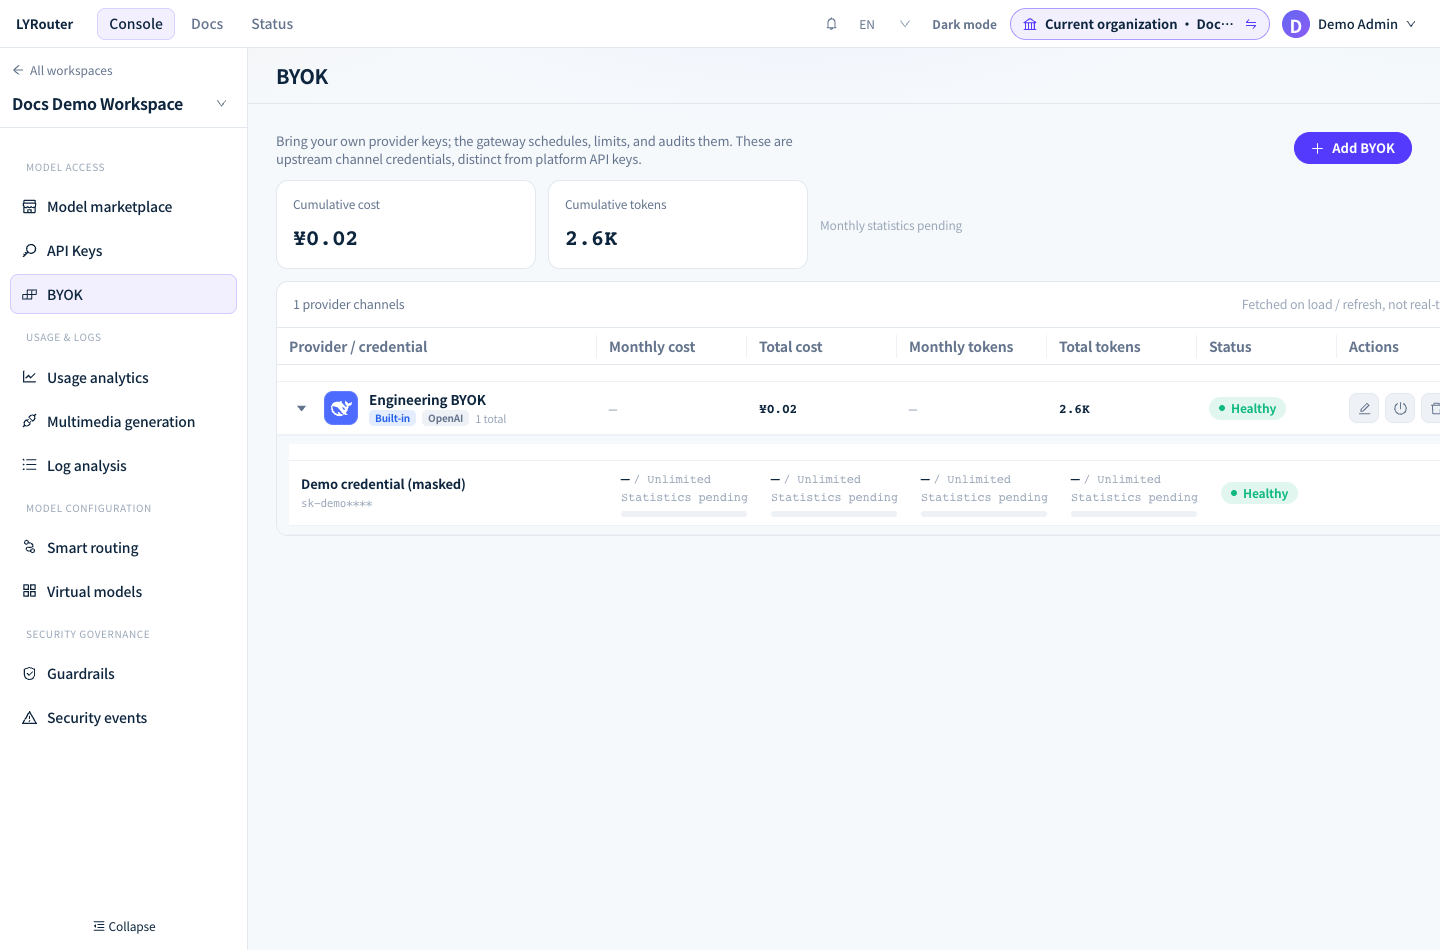1440x950 pixels.
Task: Open Guardrails settings
Action: (x=124, y=674)
